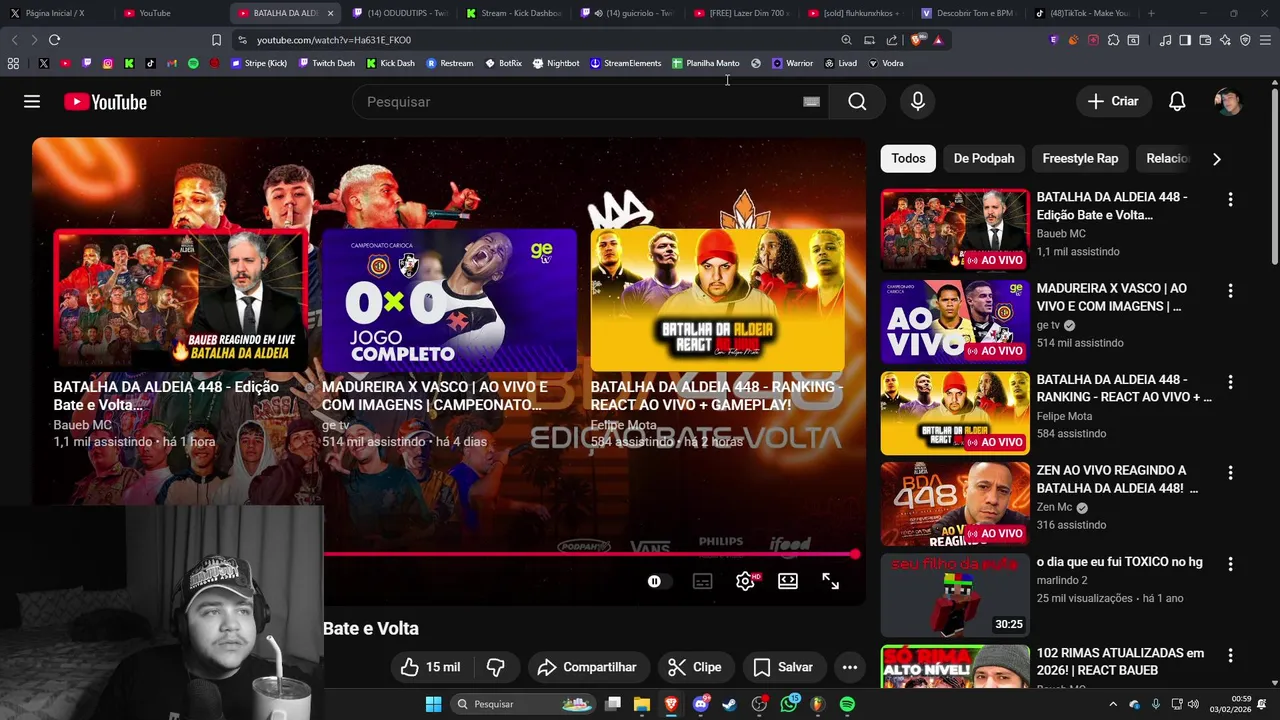Open a new browser tab with plus
Viewport: 1280px width, 720px height.
click(1151, 13)
